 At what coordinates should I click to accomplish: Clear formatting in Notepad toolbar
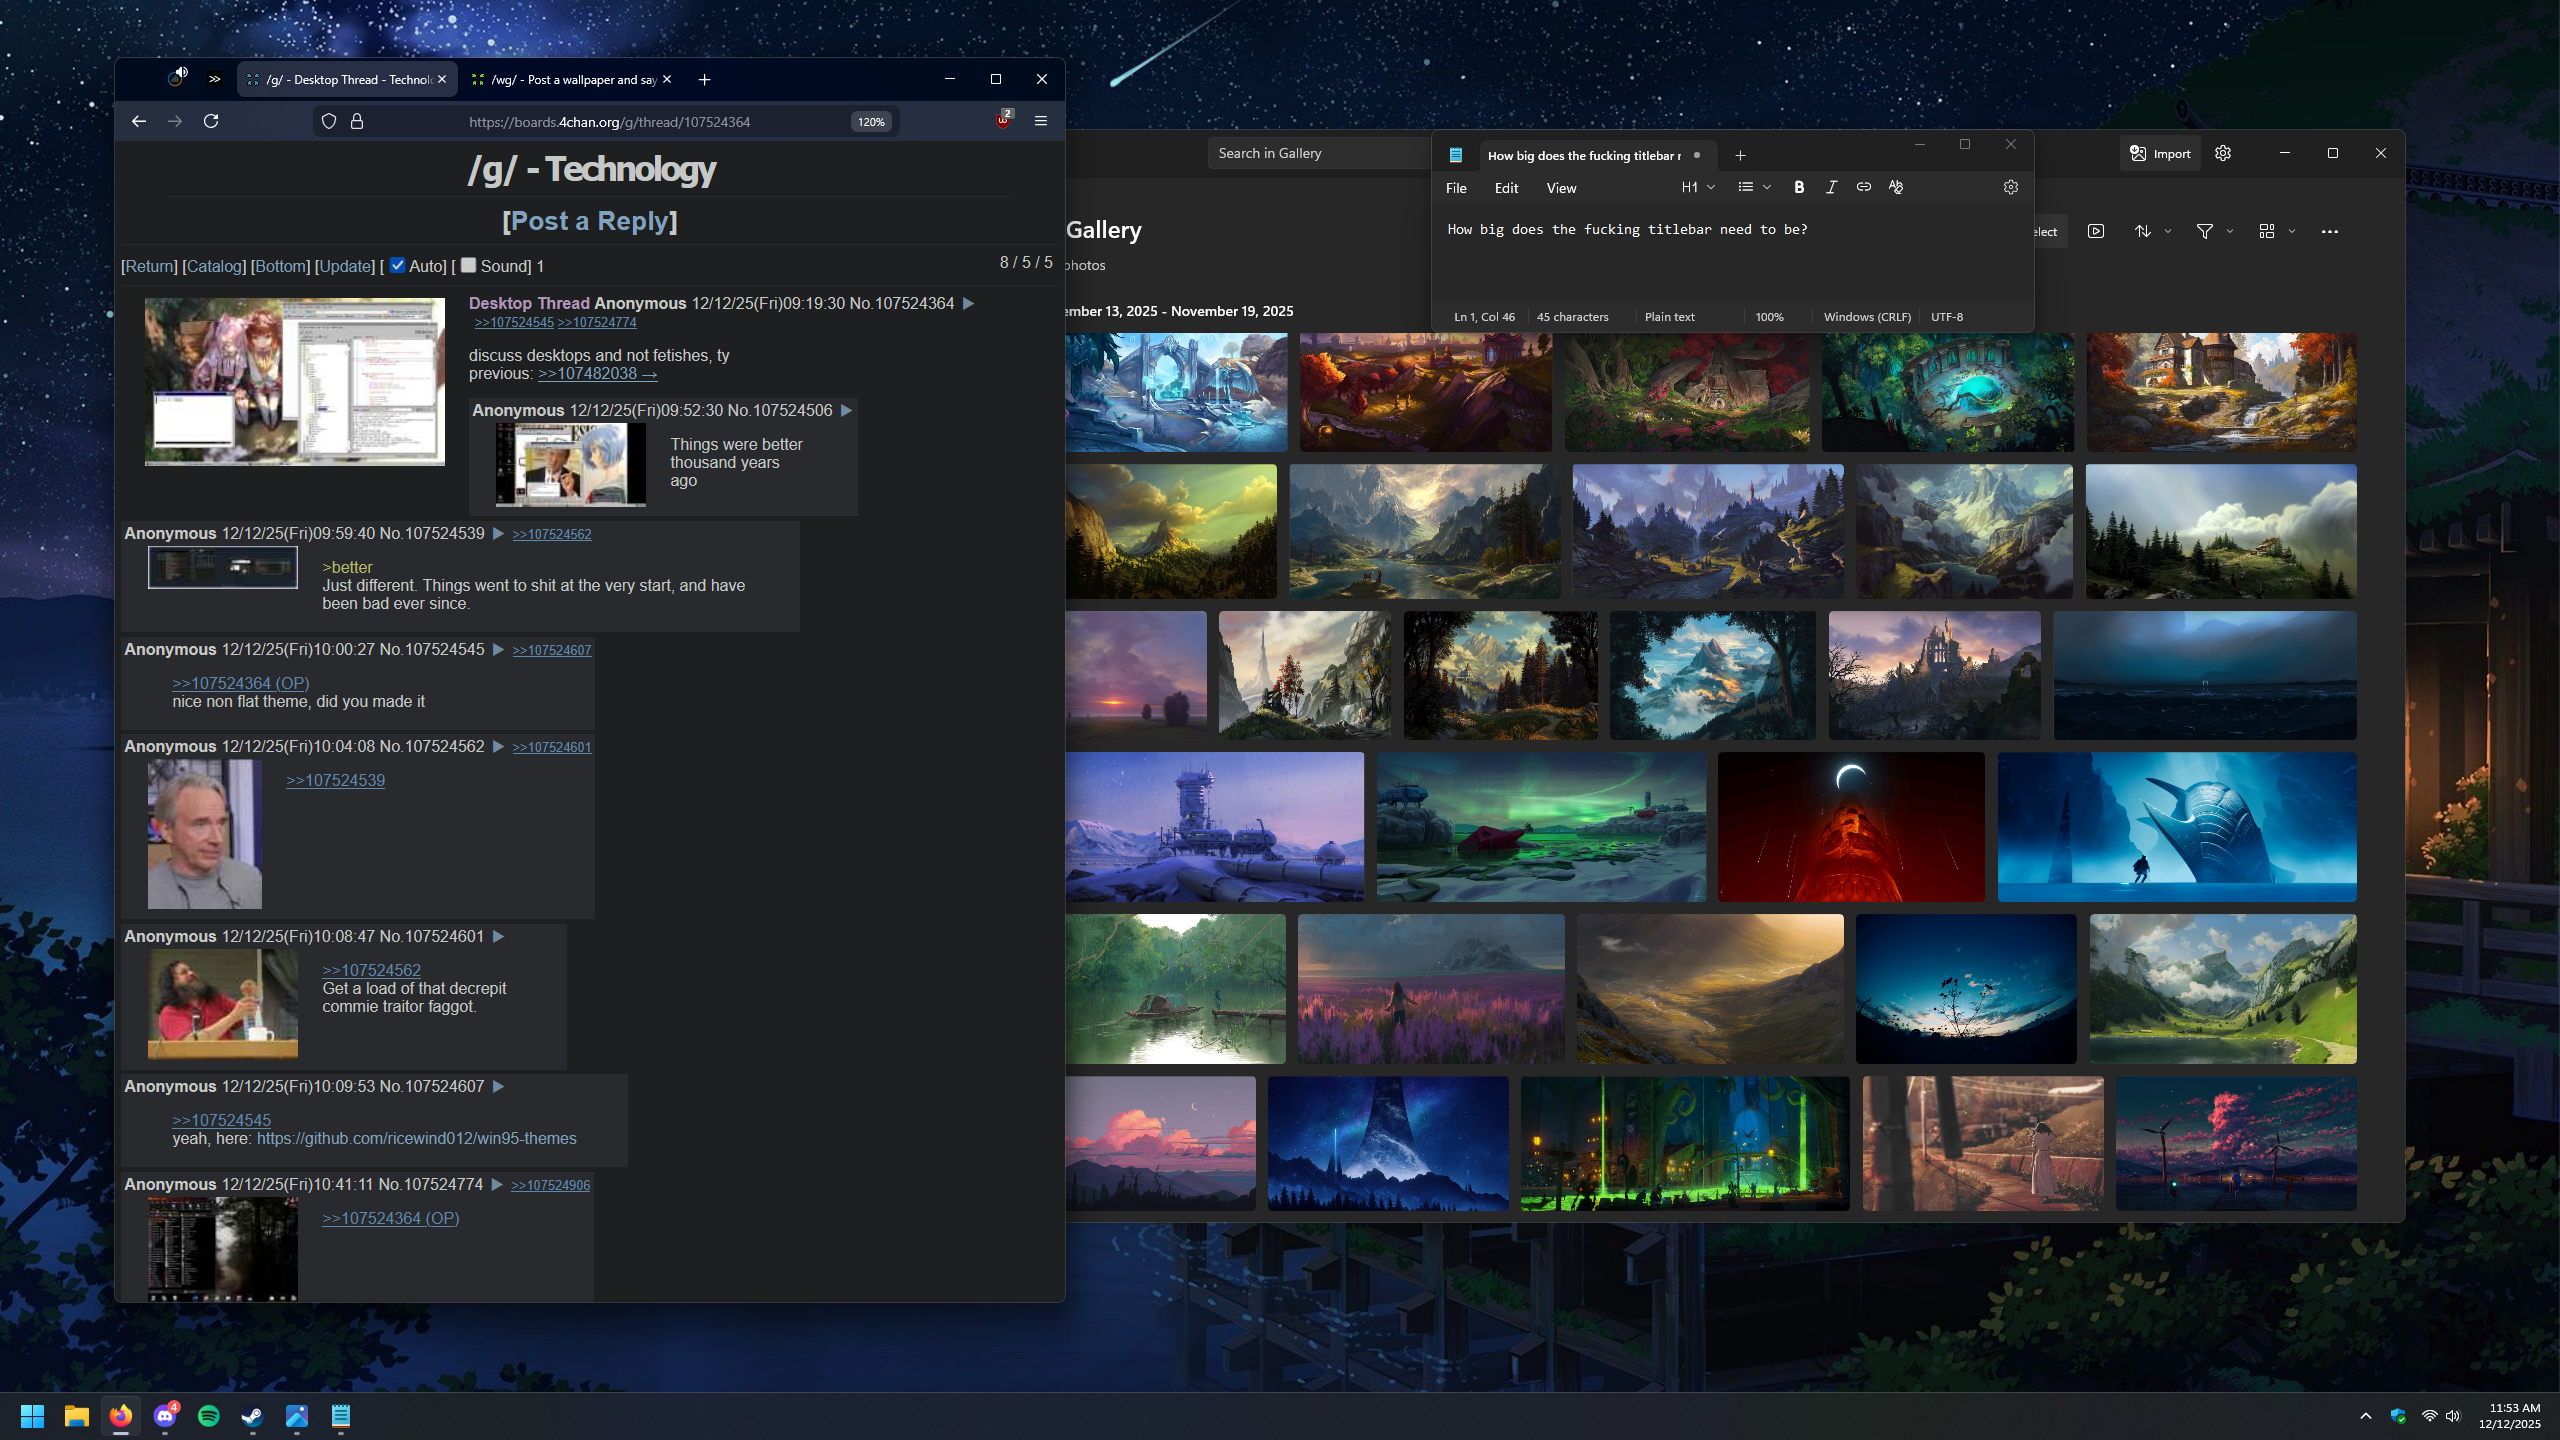pyautogui.click(x=1895, y=187)
